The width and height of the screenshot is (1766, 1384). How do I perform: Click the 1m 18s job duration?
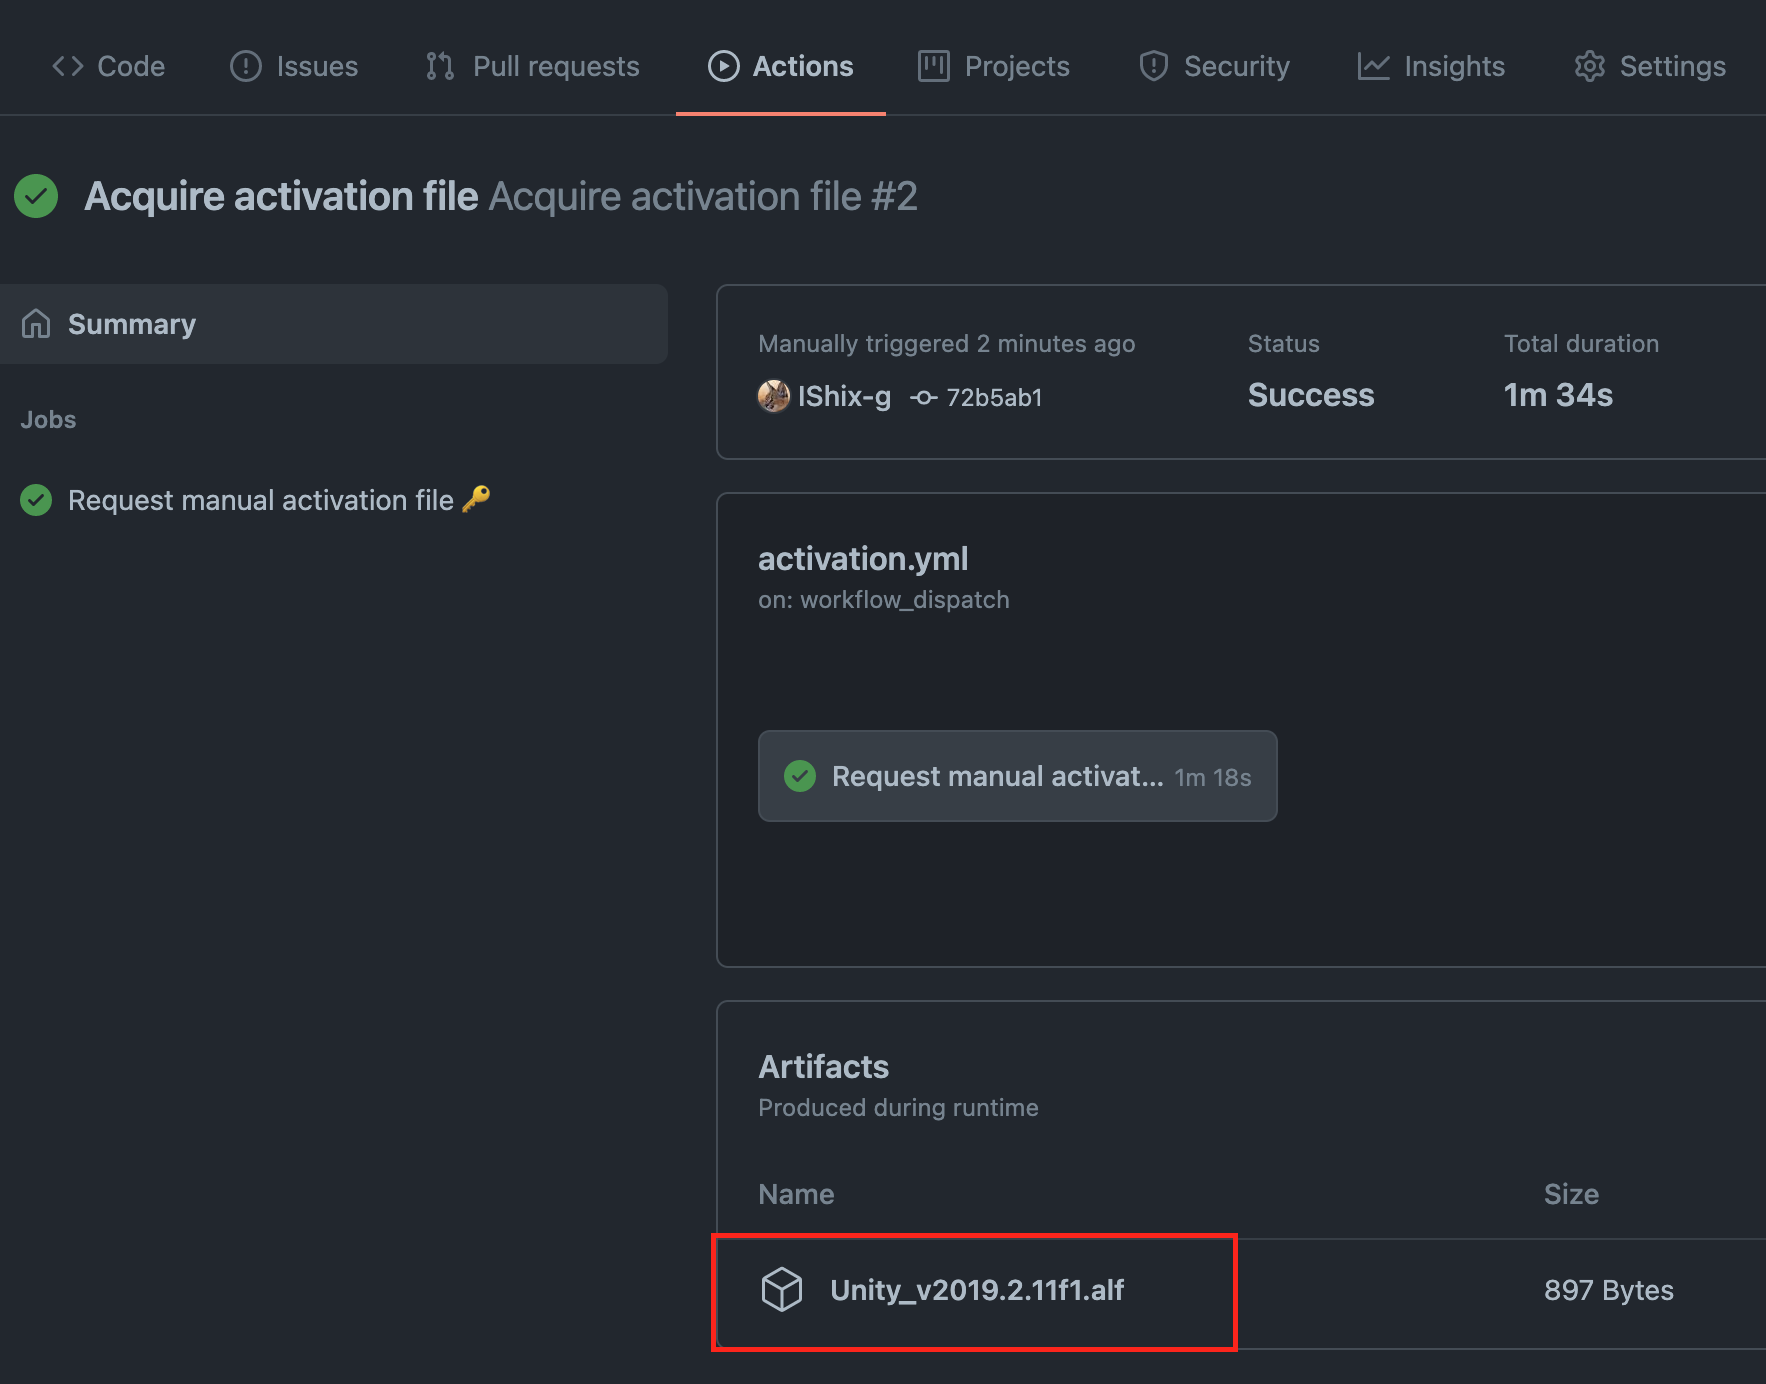click(x=1213, y=777)
